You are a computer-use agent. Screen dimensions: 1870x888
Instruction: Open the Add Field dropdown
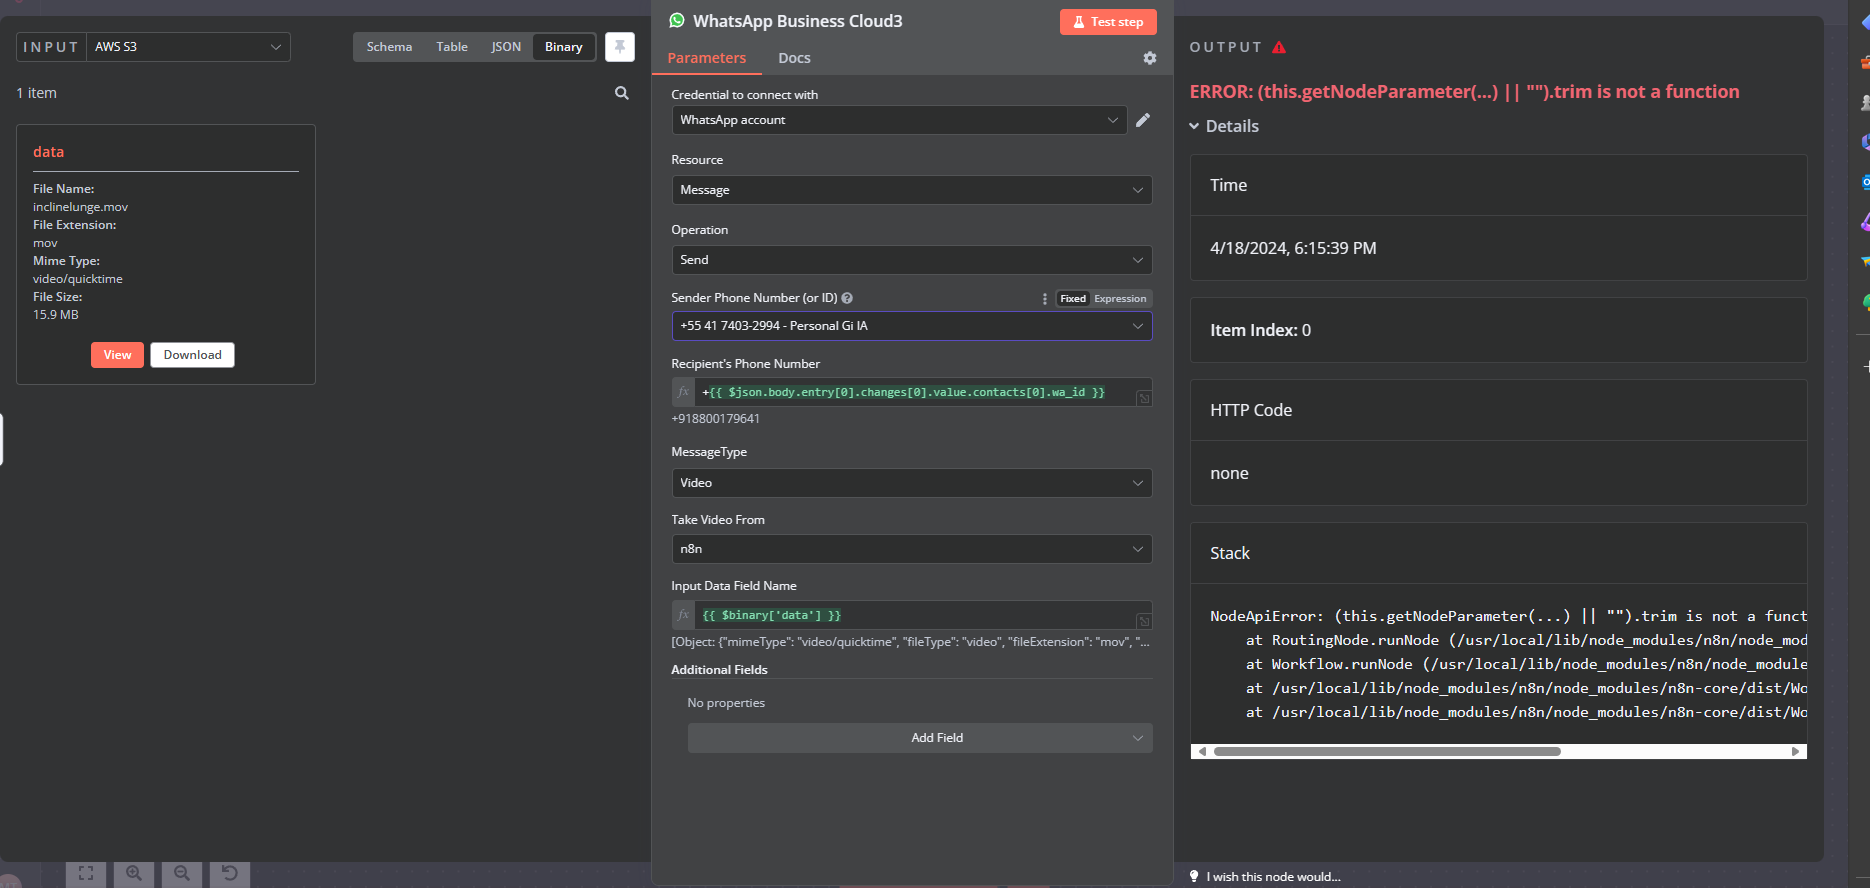pos(920,738)
